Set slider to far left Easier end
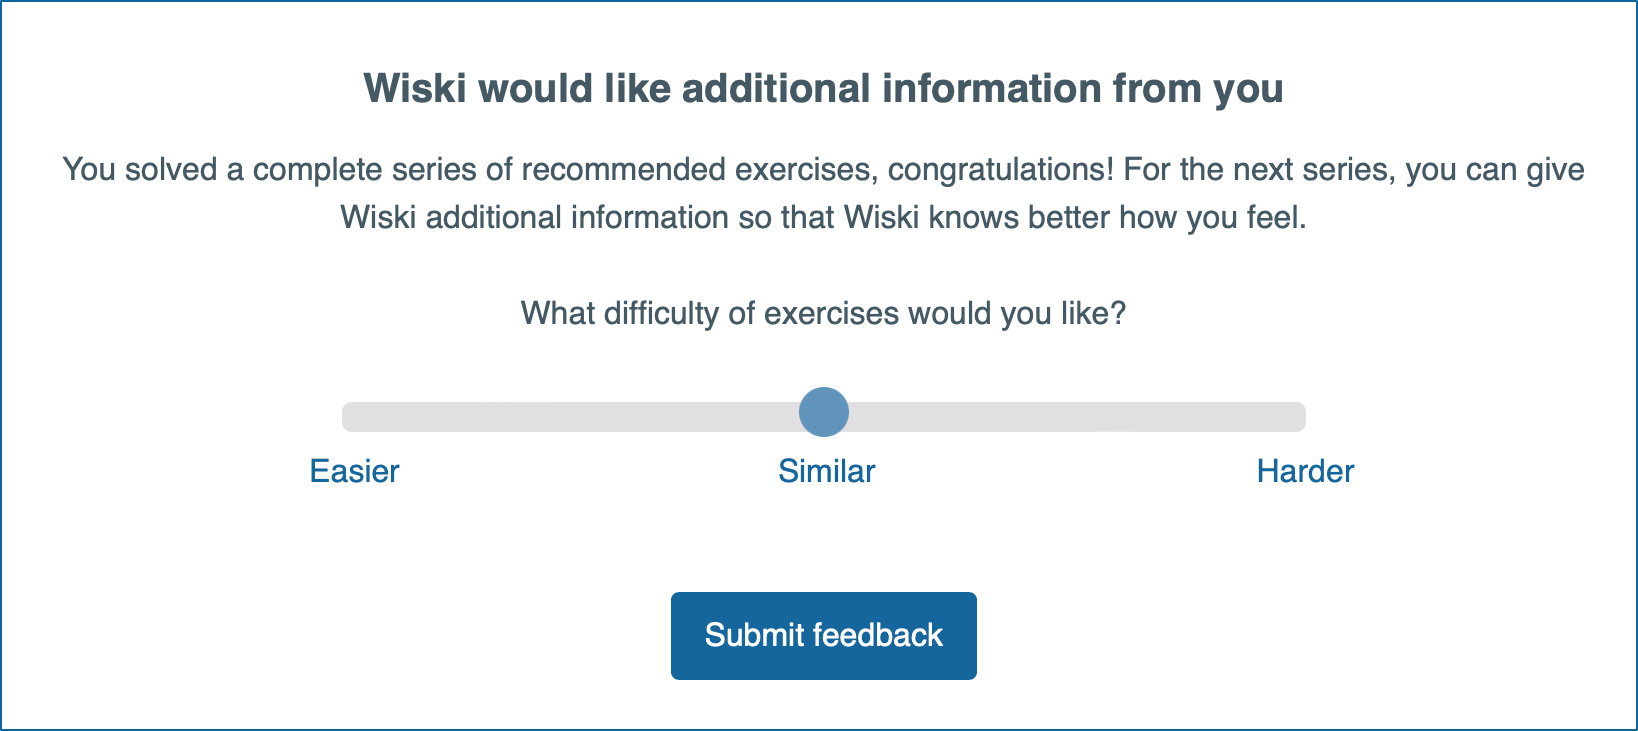The width and height of the screenshot is (1638, 731). pos(350,417)
